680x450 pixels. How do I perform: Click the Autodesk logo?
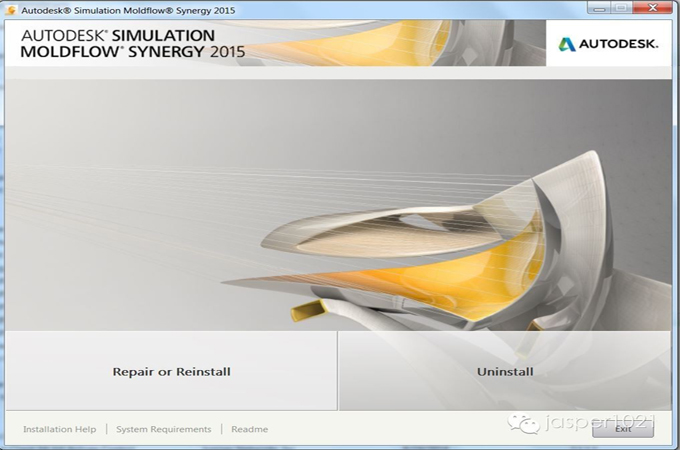click(x=608, y=44)
